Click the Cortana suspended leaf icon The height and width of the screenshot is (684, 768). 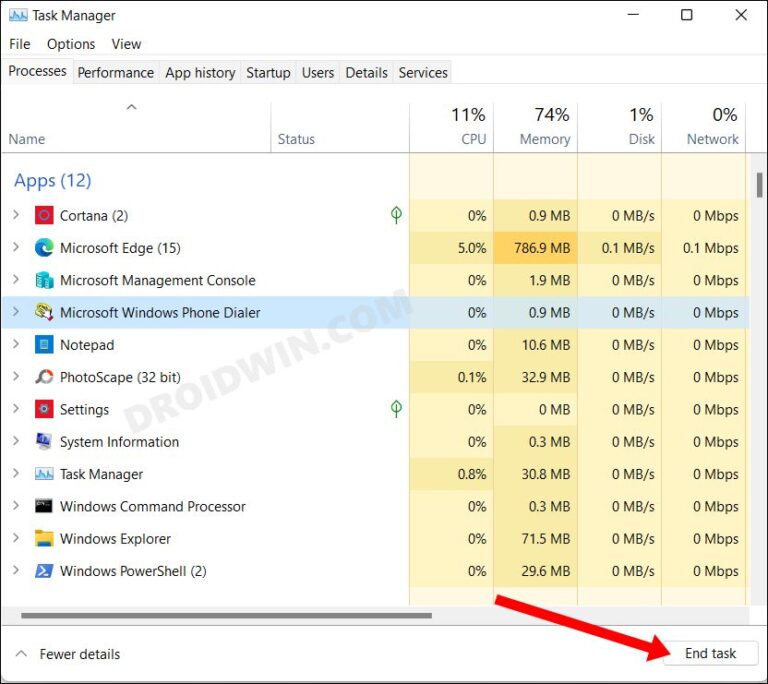(396, 215)
